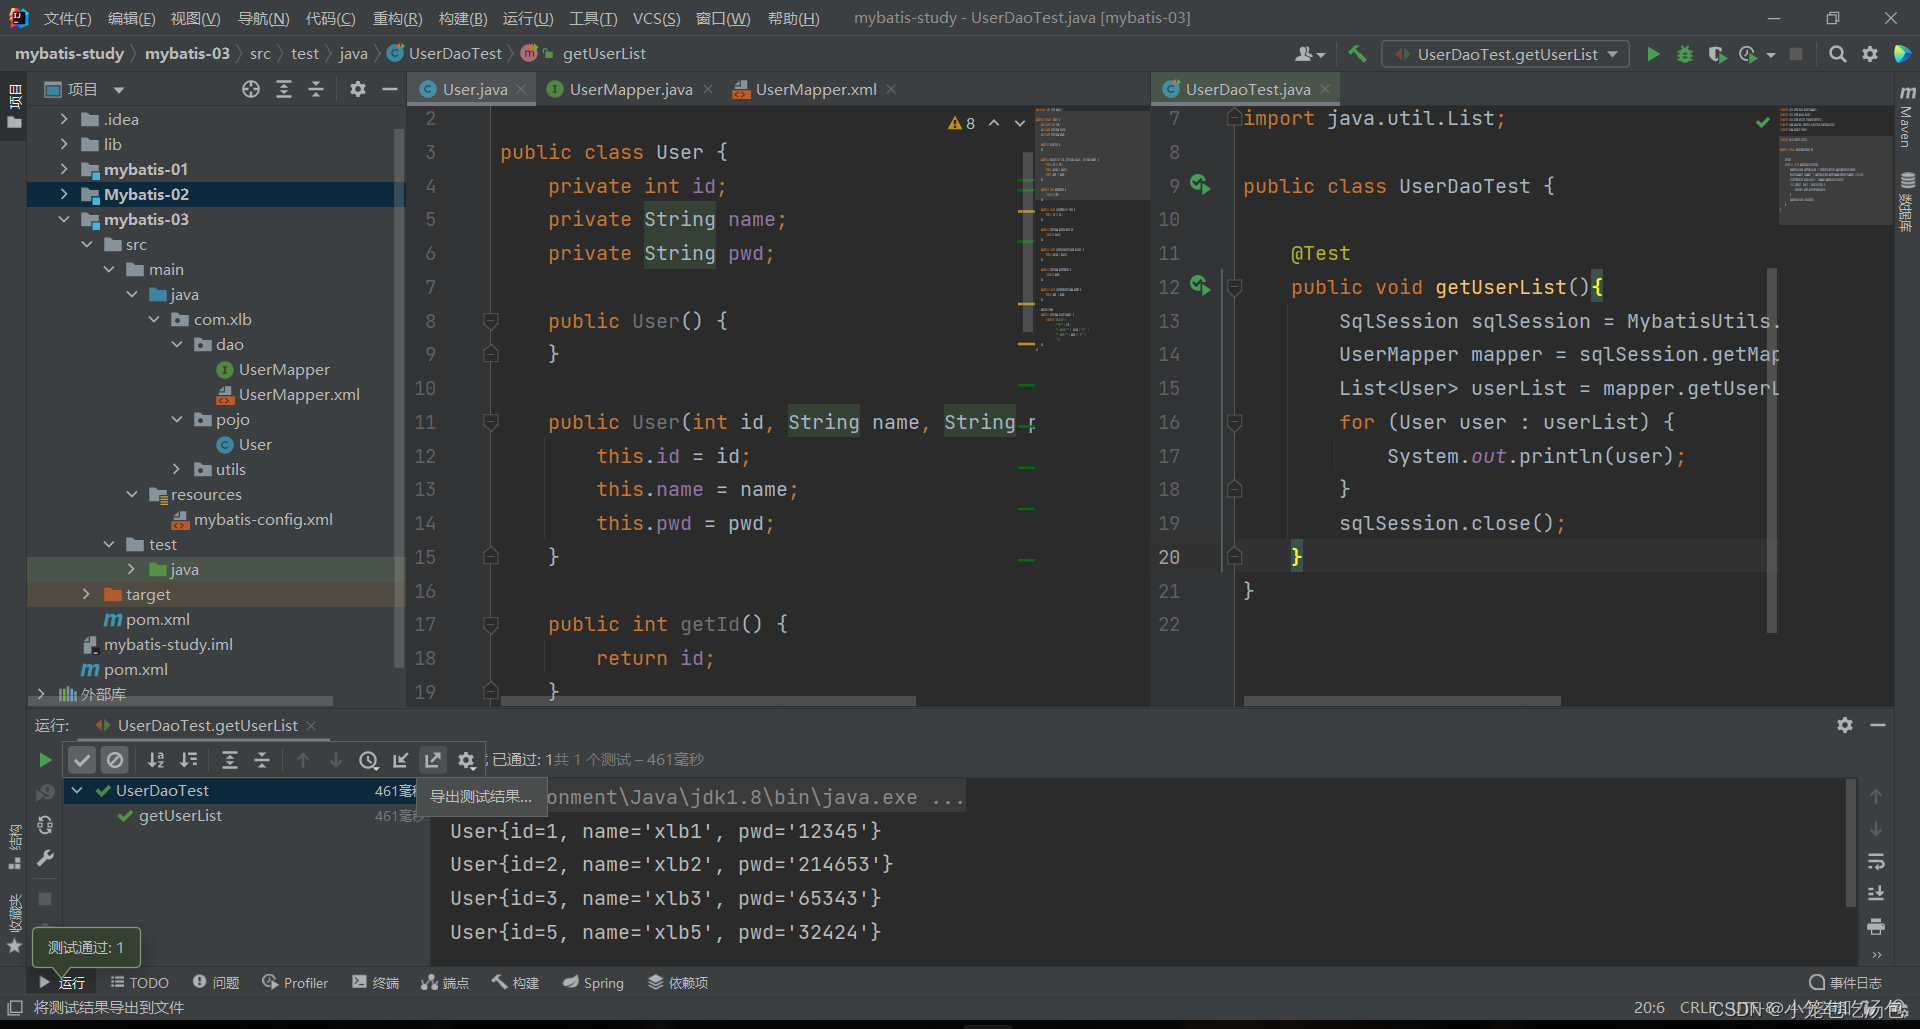Toggle showing ignored tests
The height and width of the screenshot is (1029, 1920).
(115, 760)
